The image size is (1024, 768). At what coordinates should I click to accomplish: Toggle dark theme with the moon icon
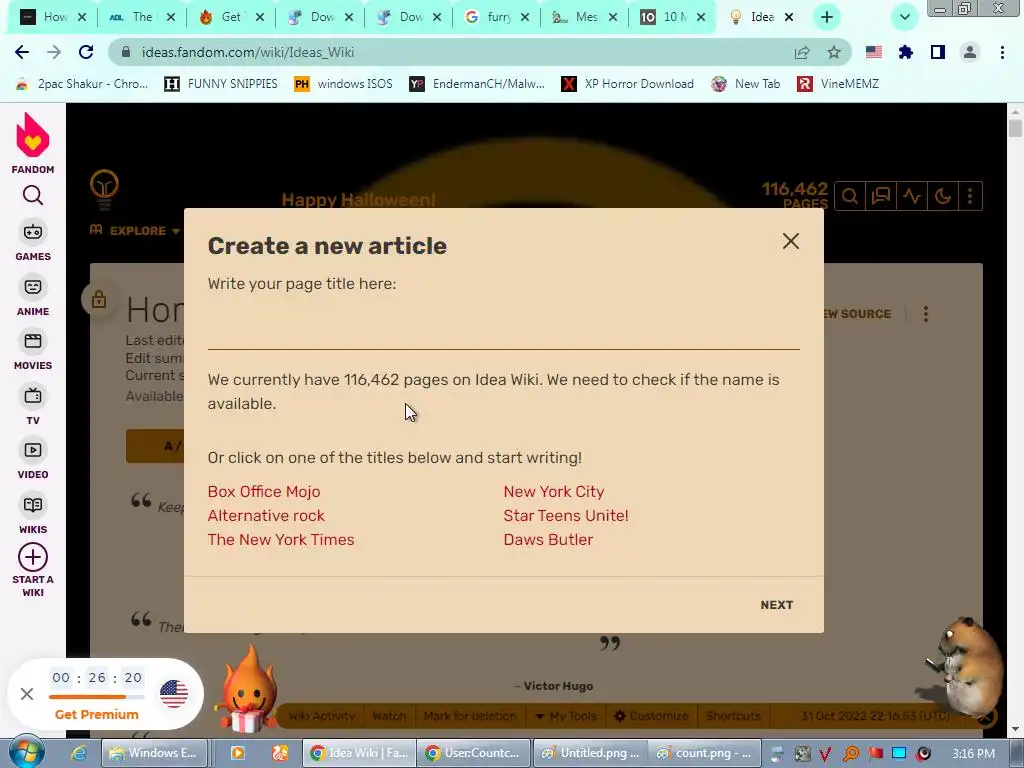(x=943, y=196)
